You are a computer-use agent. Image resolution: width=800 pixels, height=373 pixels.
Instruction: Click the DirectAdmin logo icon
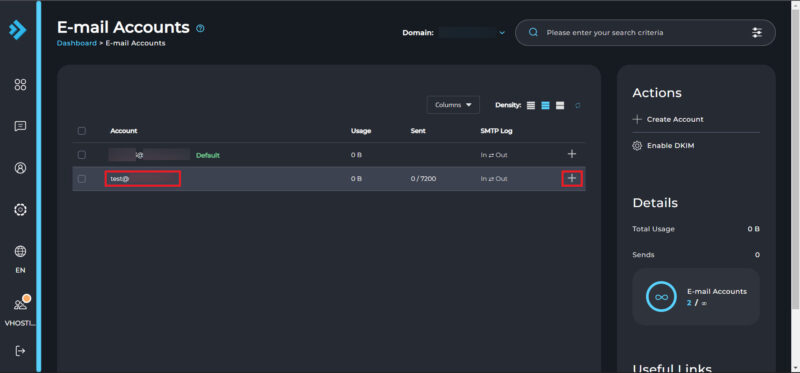[17, 31]
